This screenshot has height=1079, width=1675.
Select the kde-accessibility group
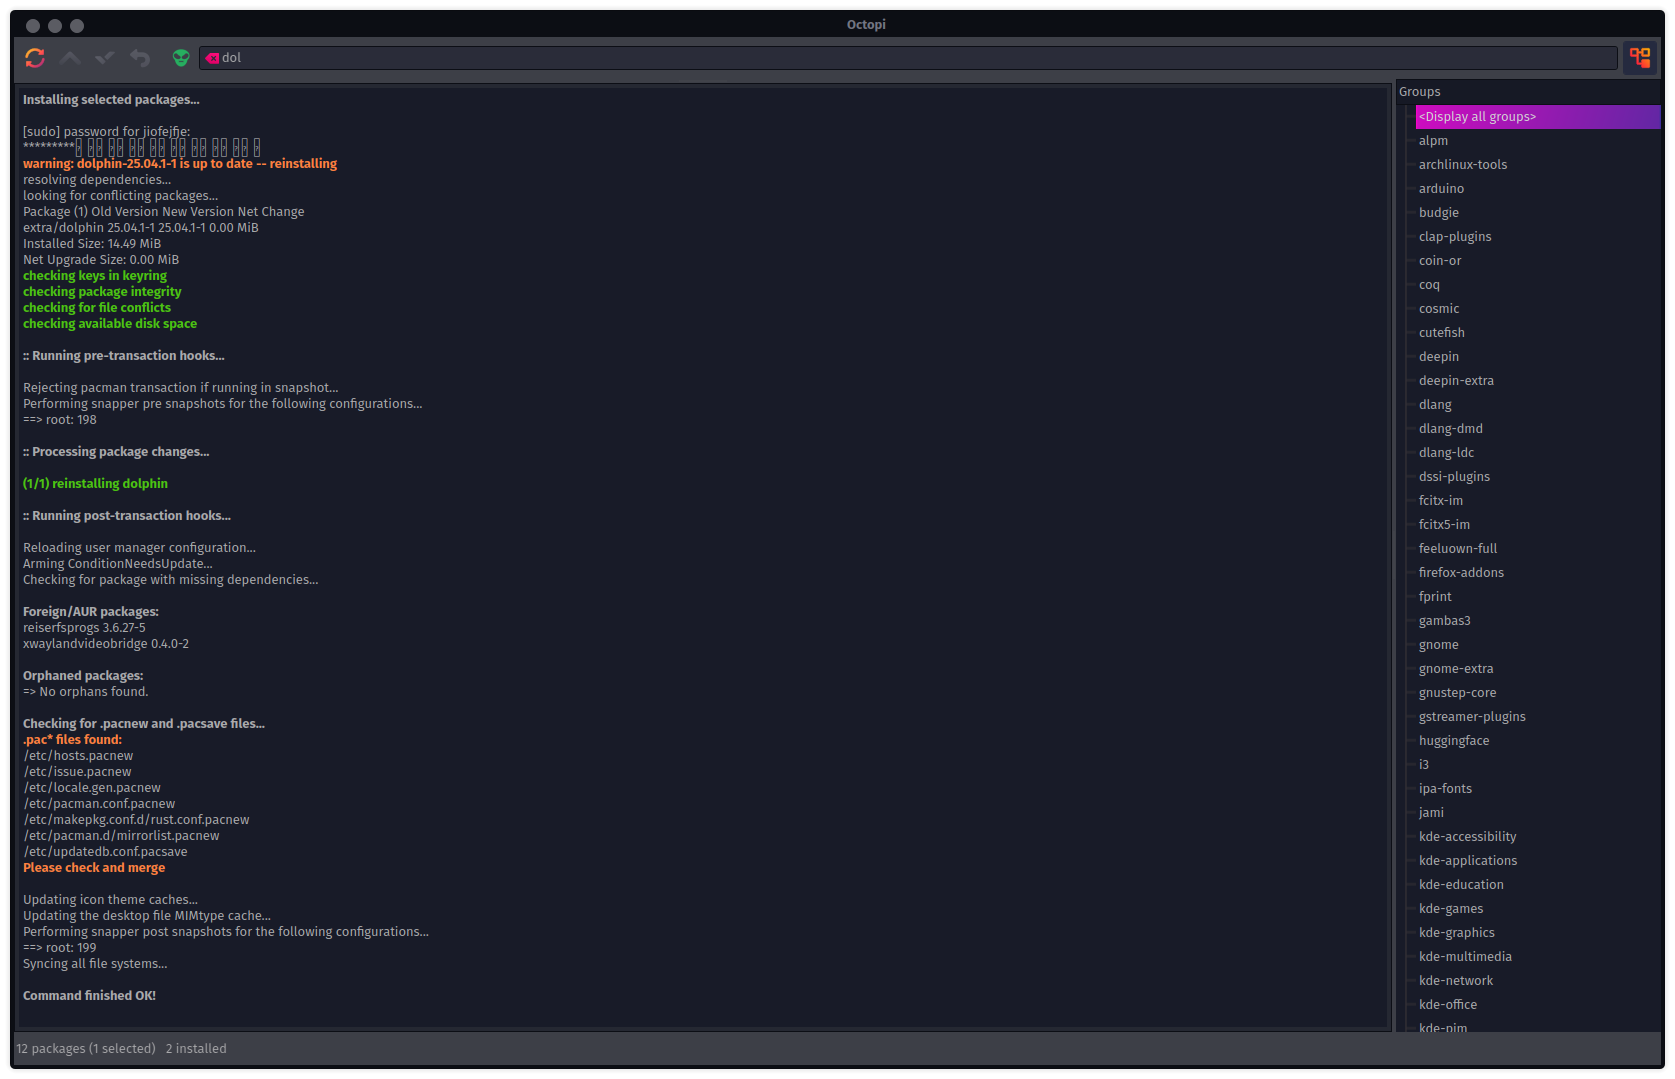1538,837
